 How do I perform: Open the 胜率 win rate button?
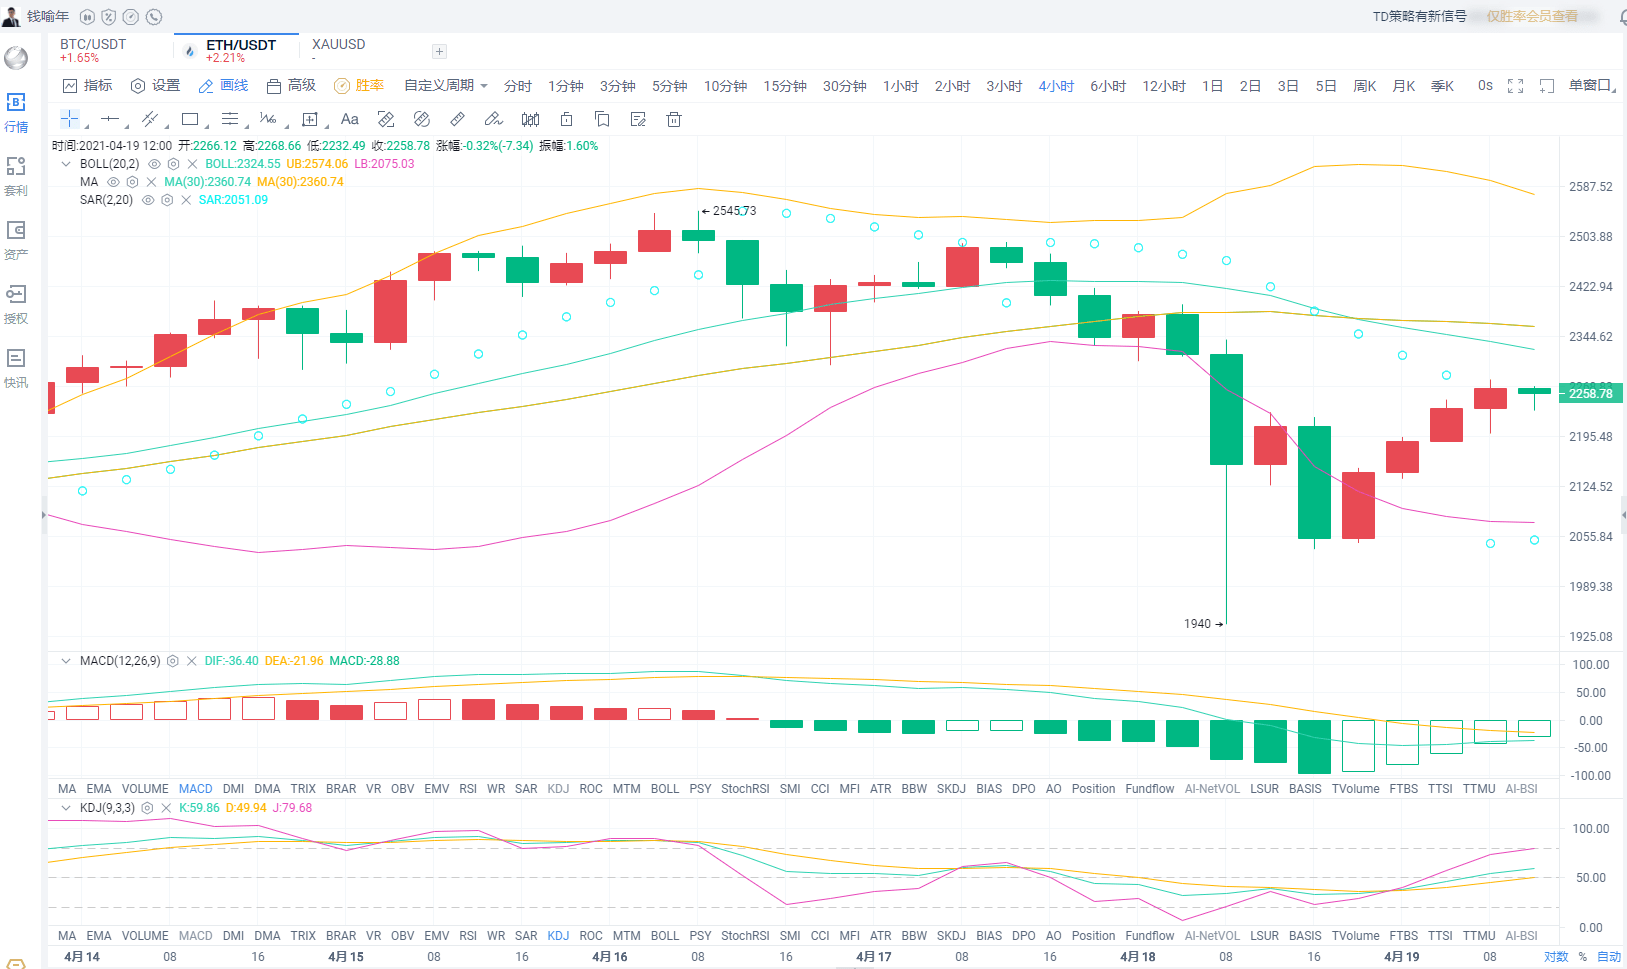click(x=359, y=86)
